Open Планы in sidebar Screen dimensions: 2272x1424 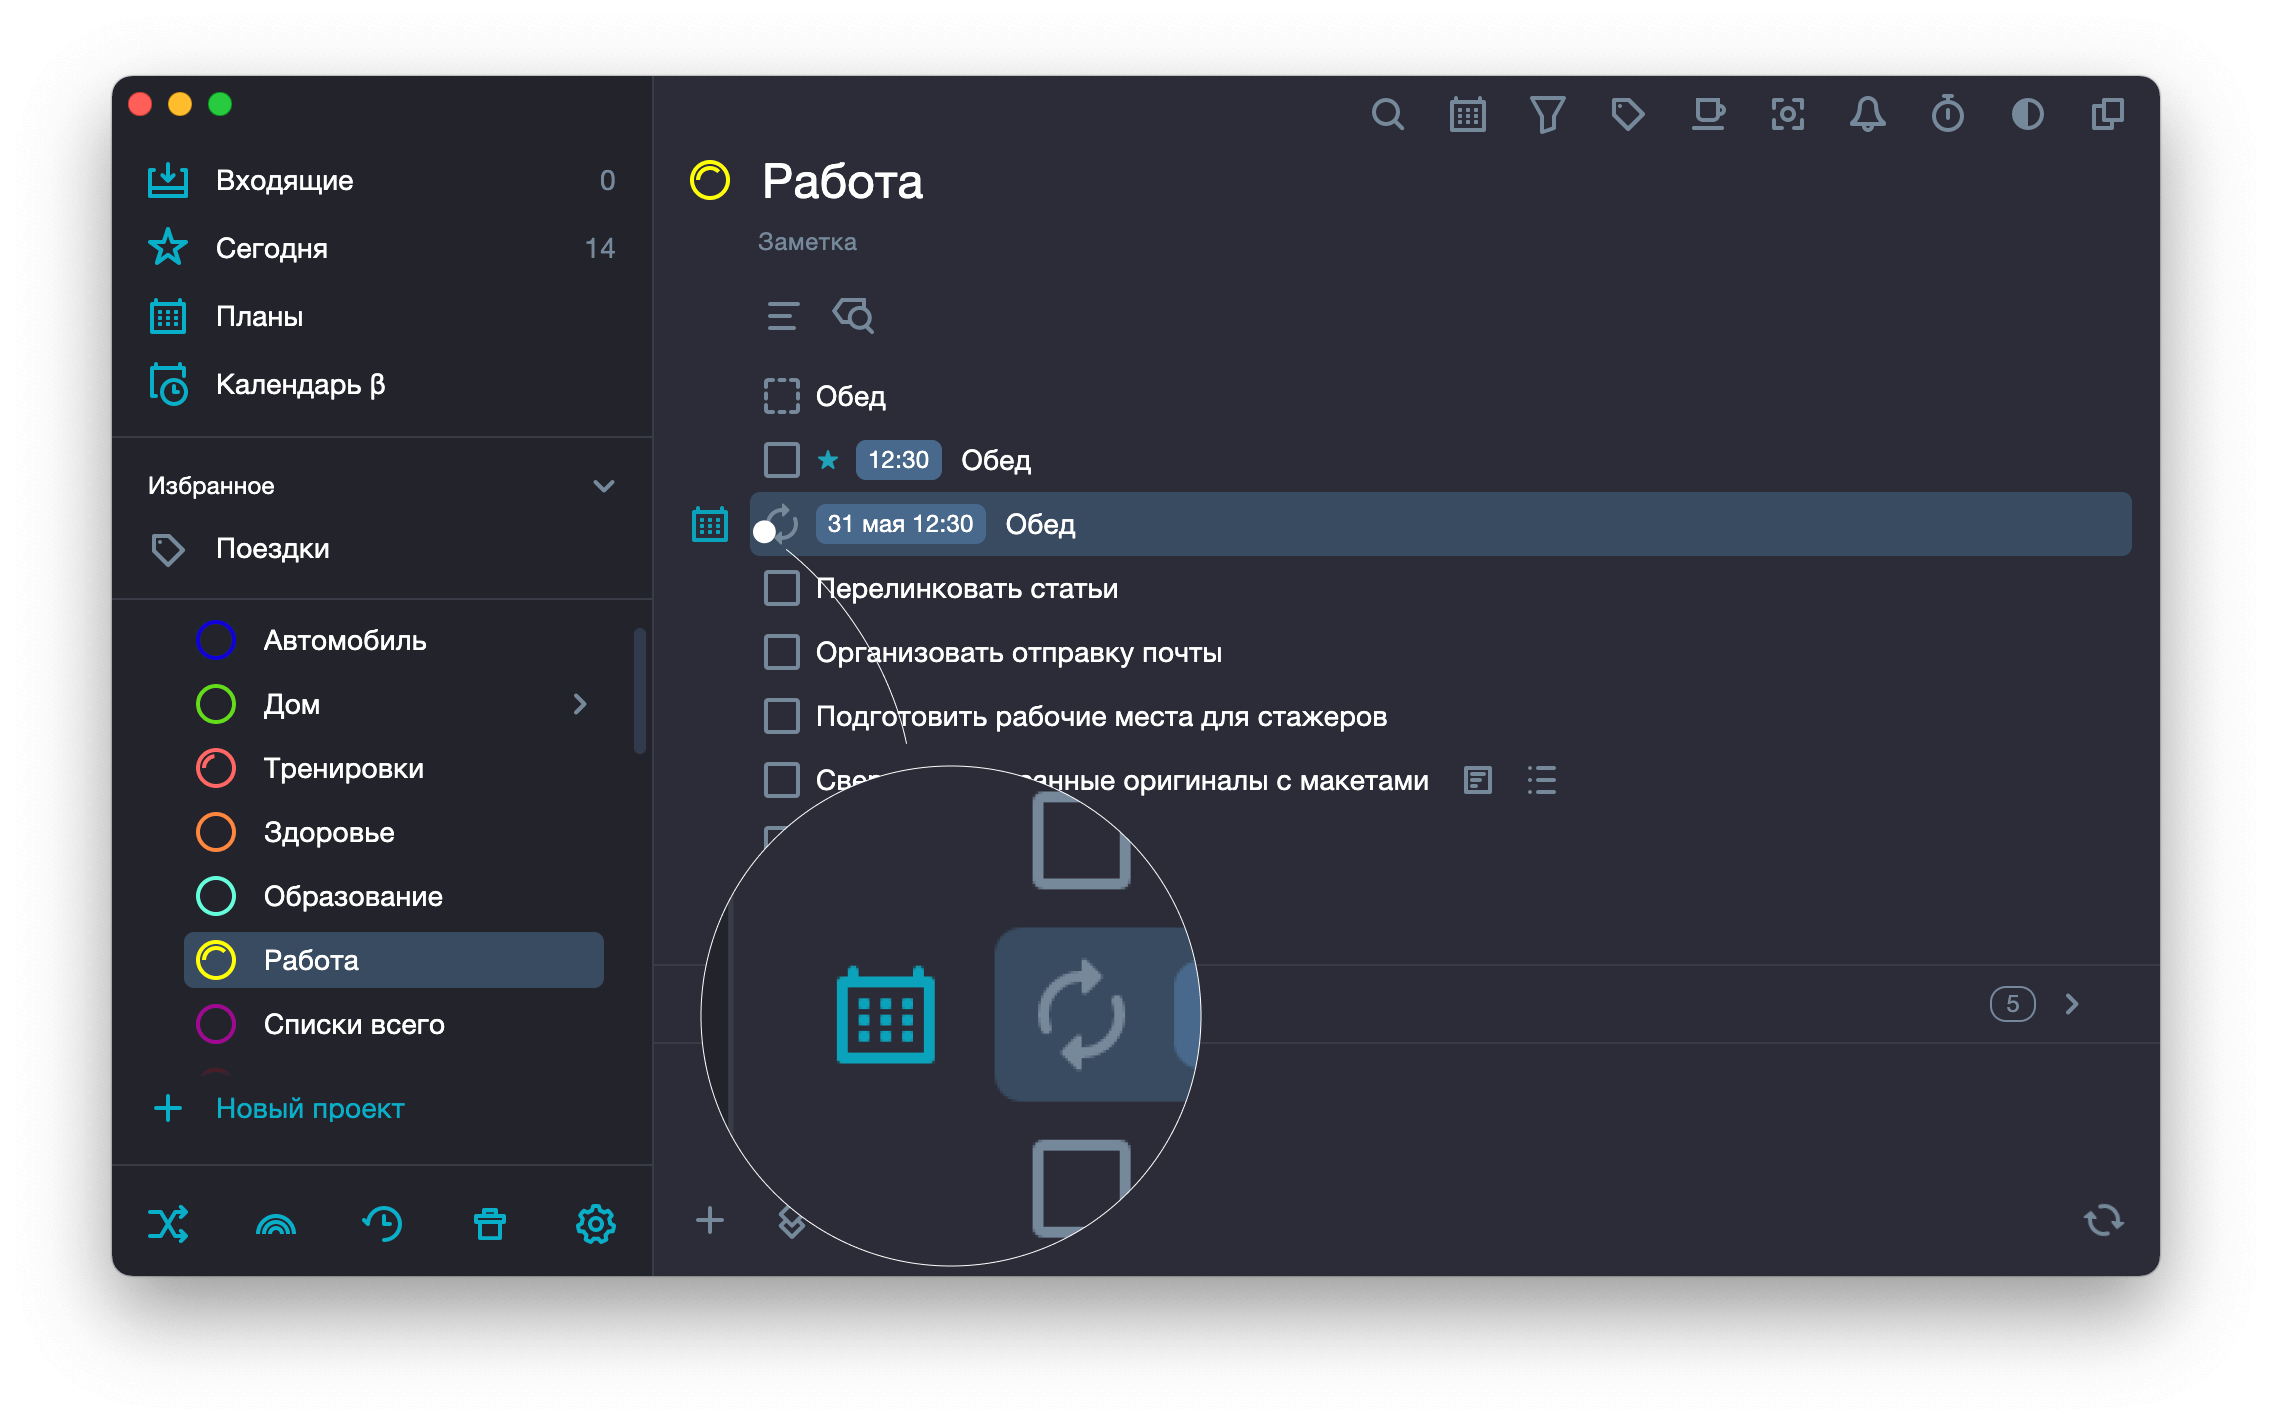pos(382,316)
